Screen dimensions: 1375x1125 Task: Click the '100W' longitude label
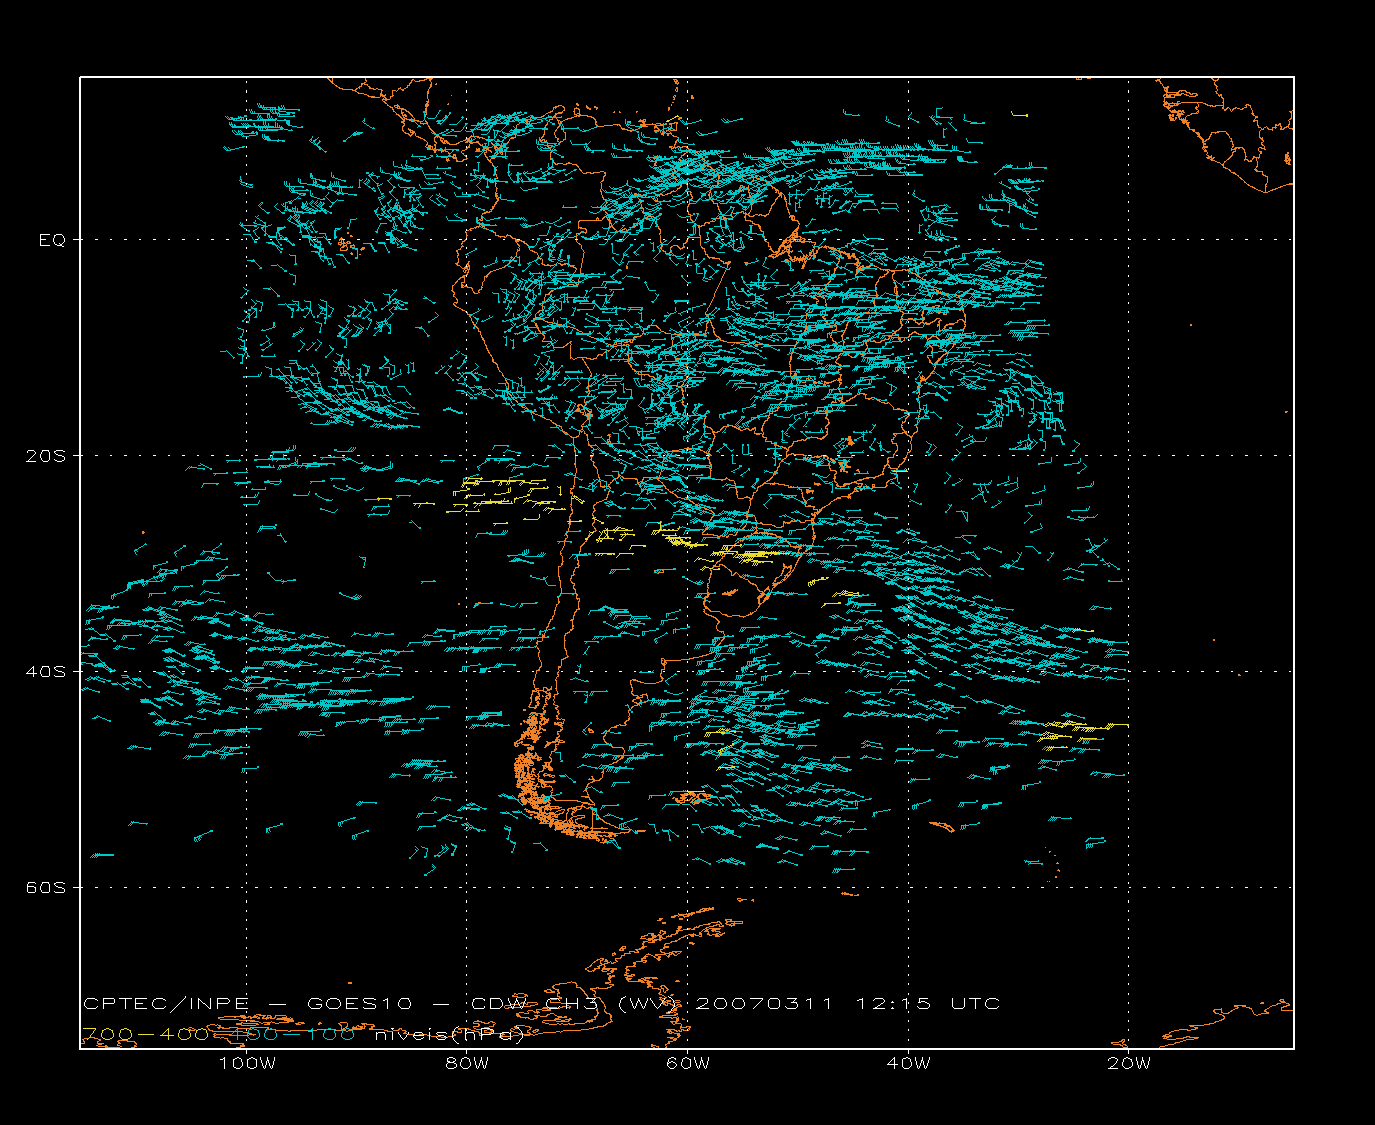(247, 1064)
